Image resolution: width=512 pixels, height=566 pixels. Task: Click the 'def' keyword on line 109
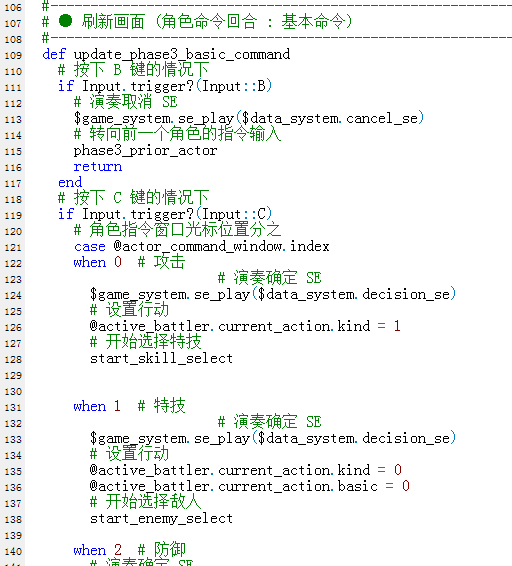54,55
